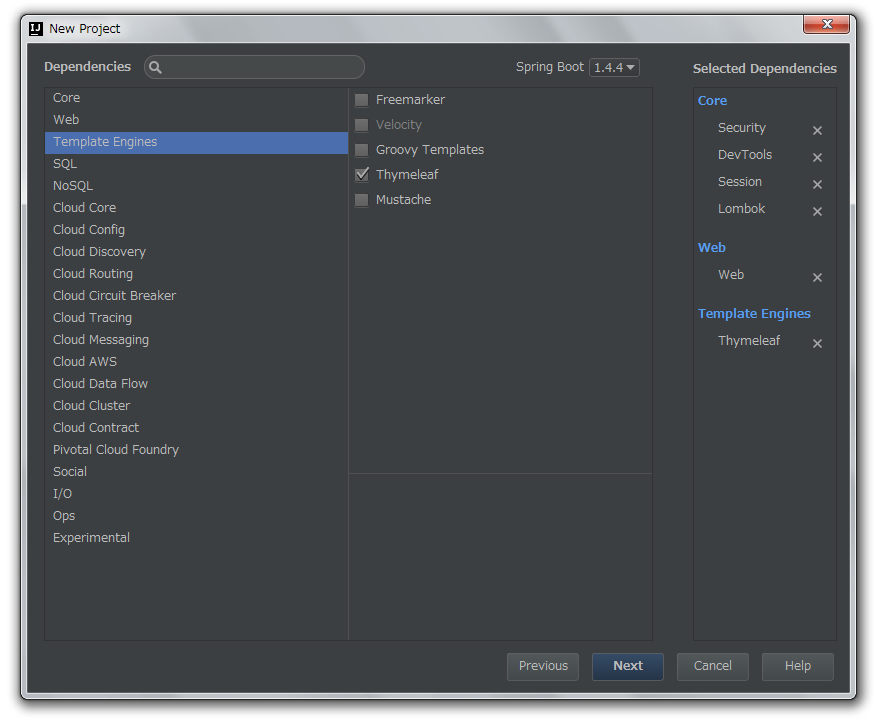The height and width of the screenshot is (720, 877).
Task: Uncheck the Thymeleaf checkbox
Action: (362, 175)
